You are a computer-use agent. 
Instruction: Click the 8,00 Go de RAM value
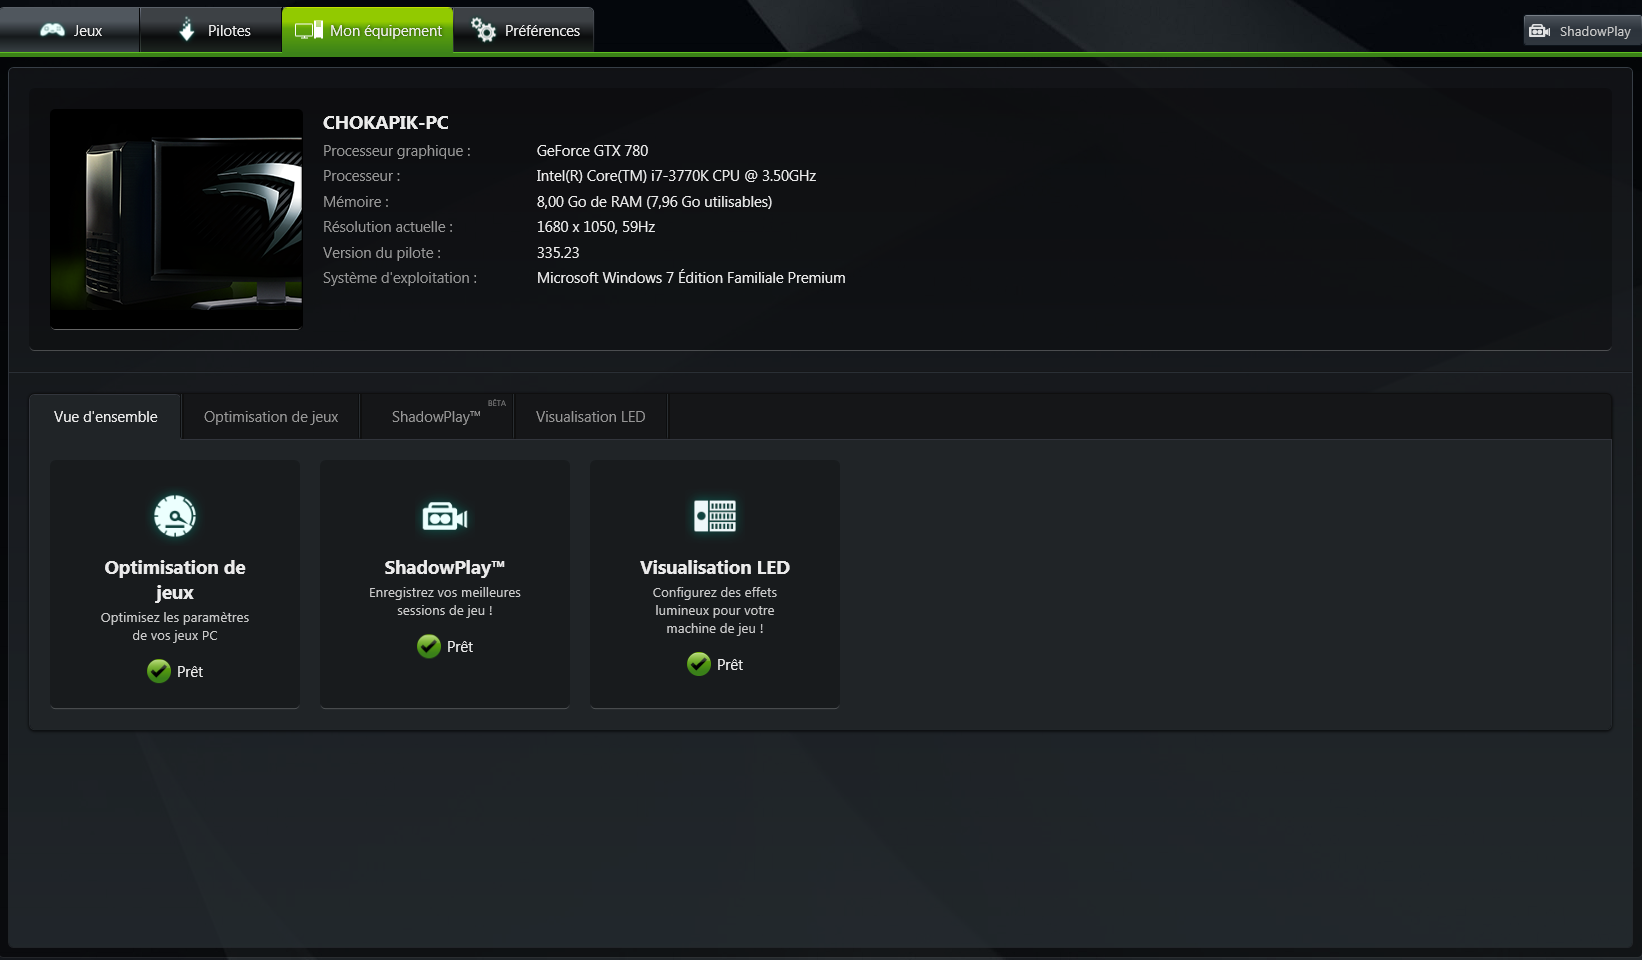(x=654, y=202)
